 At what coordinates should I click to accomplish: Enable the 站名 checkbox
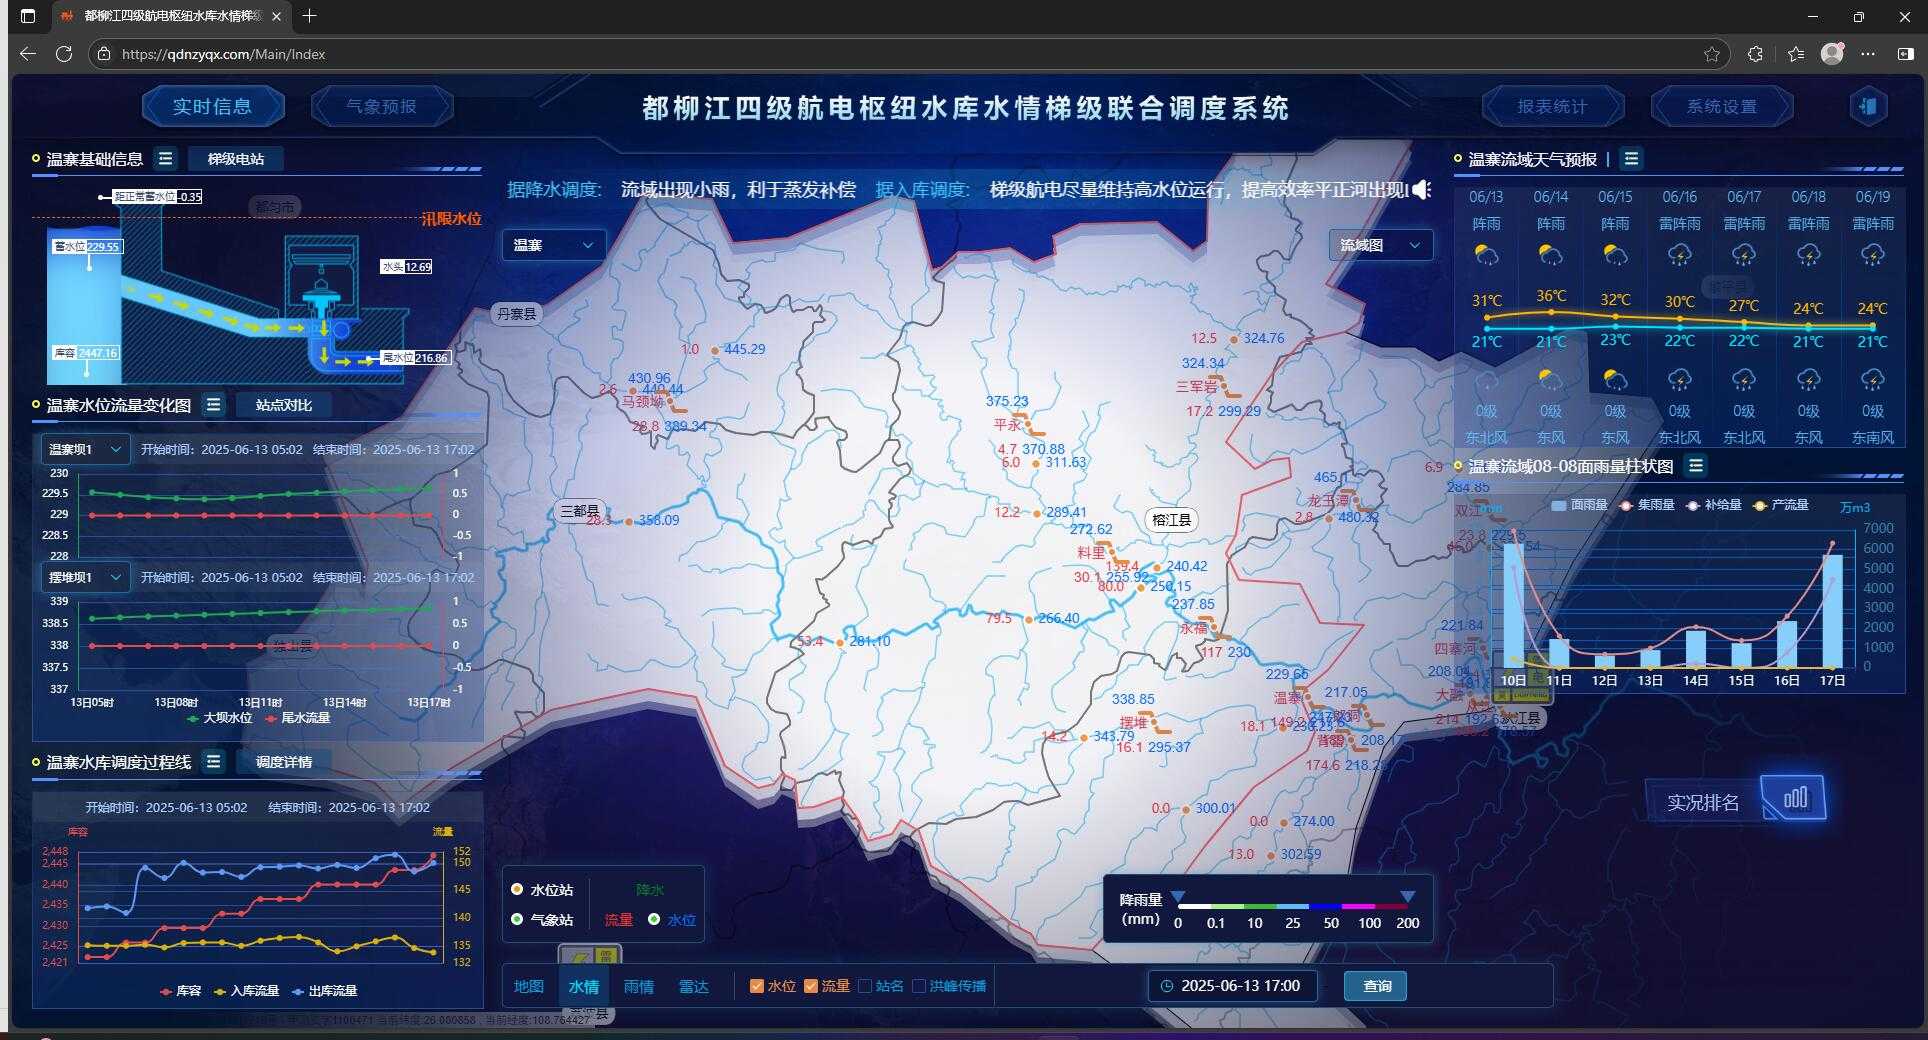click(865, 986)
